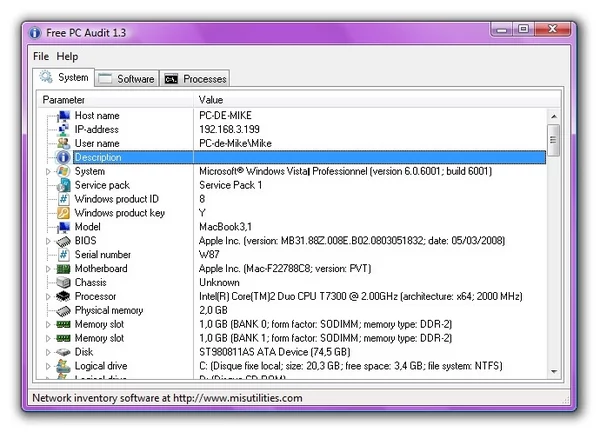Close the Free PC Audit window
The image size is (600, 432).
pyautogui.click(x=553, y=29)
